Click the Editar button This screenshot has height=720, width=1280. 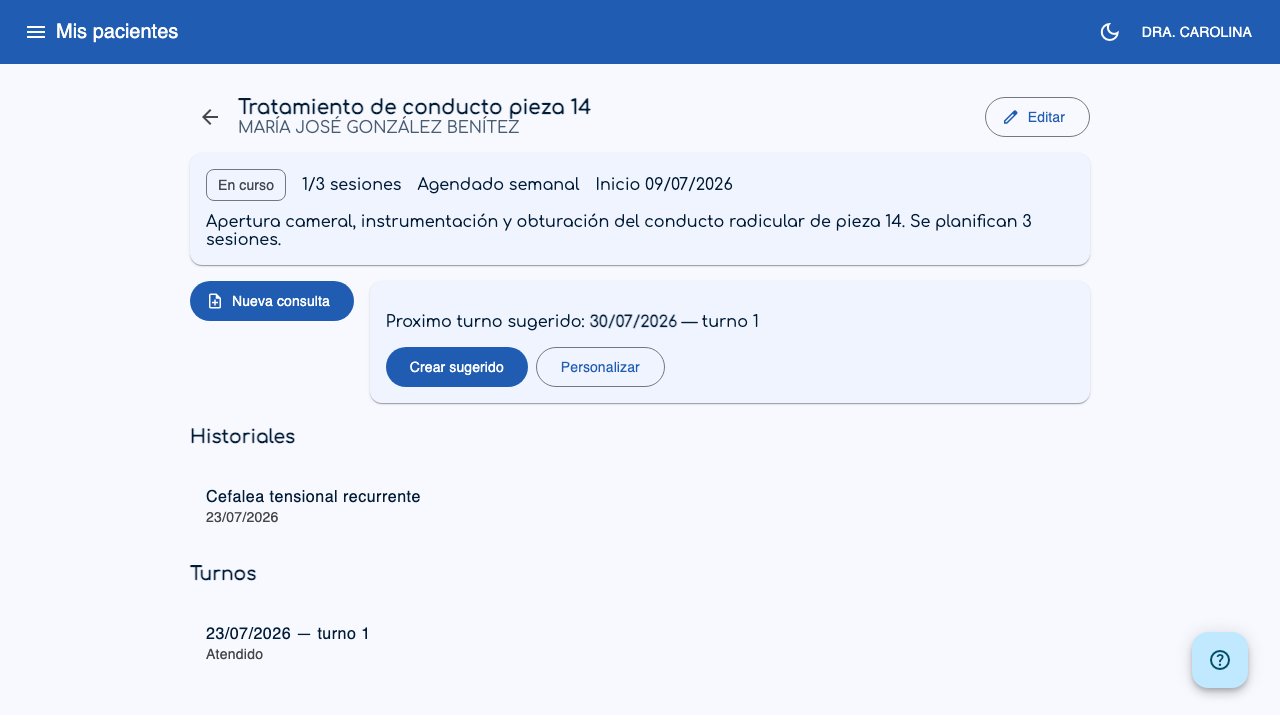click(x=1037, y=117)
